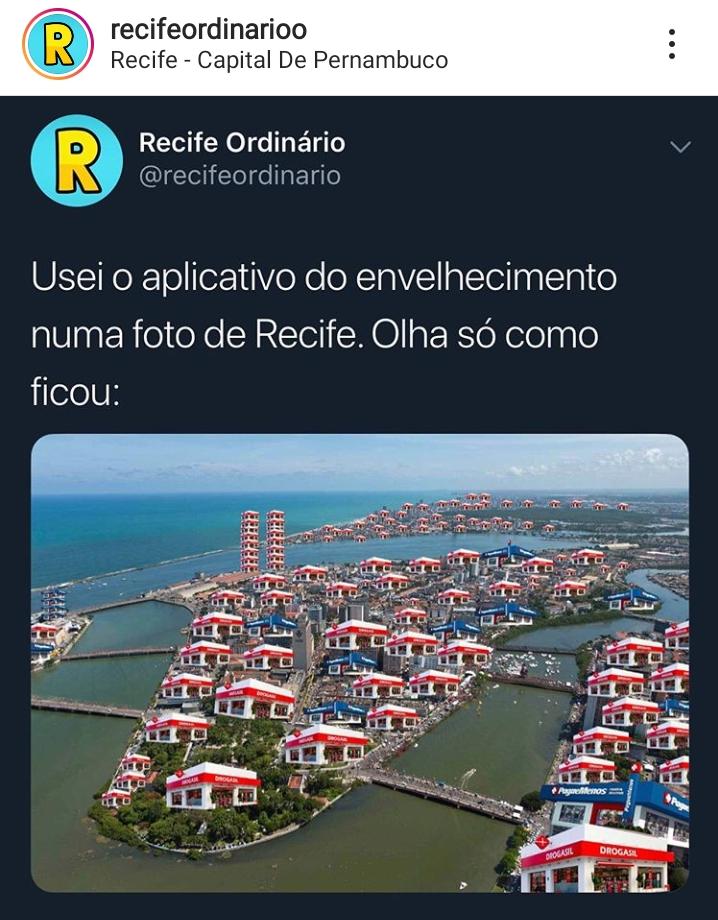This screenshot has height=920, width=718.
Task: Tap the large yellow R tweet avatar
Action: coord(77,160)
